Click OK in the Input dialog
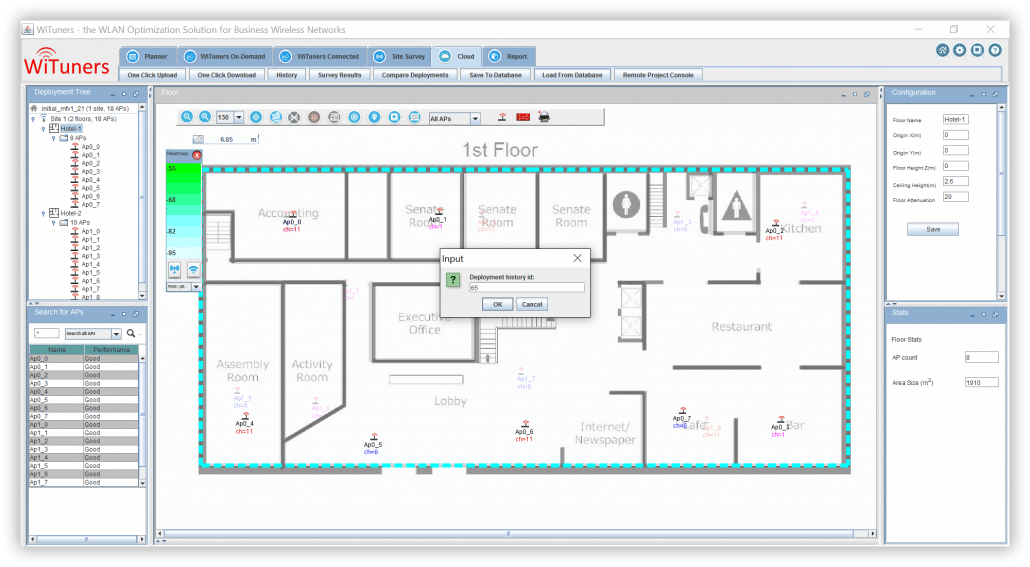1030x567 pixels. (x=497, y=304)
